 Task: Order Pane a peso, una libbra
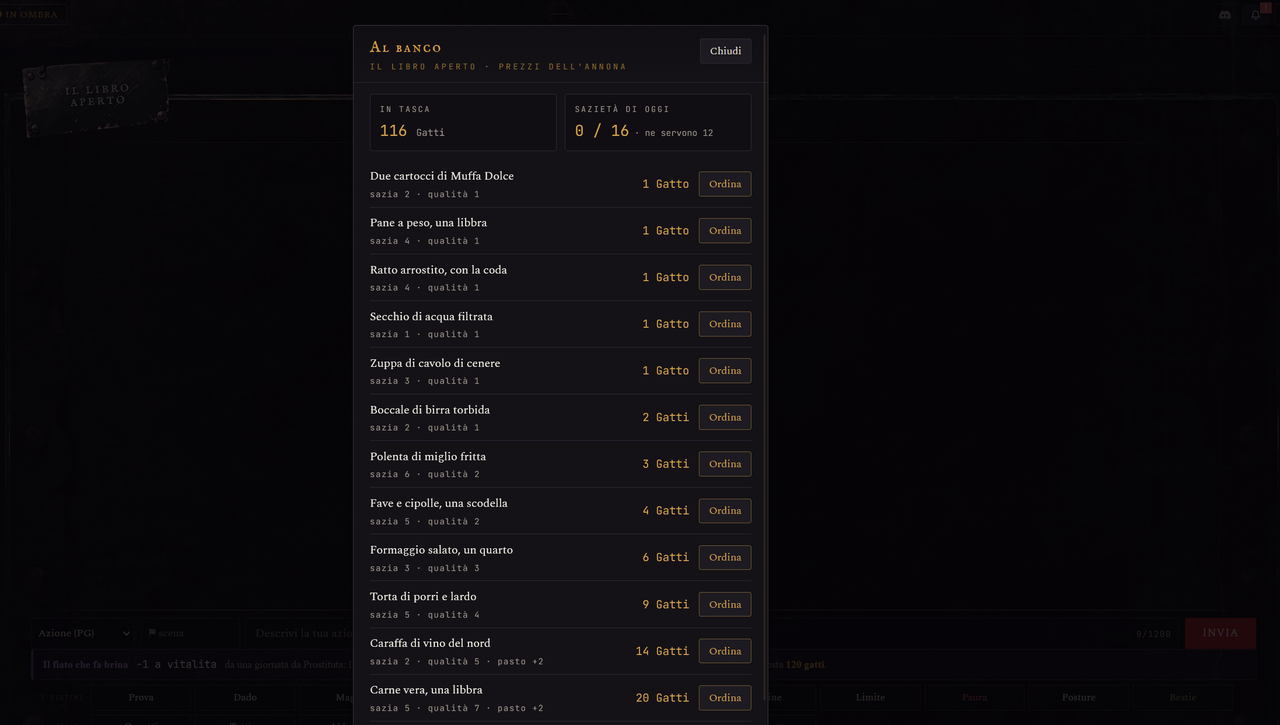pos(725,231)
